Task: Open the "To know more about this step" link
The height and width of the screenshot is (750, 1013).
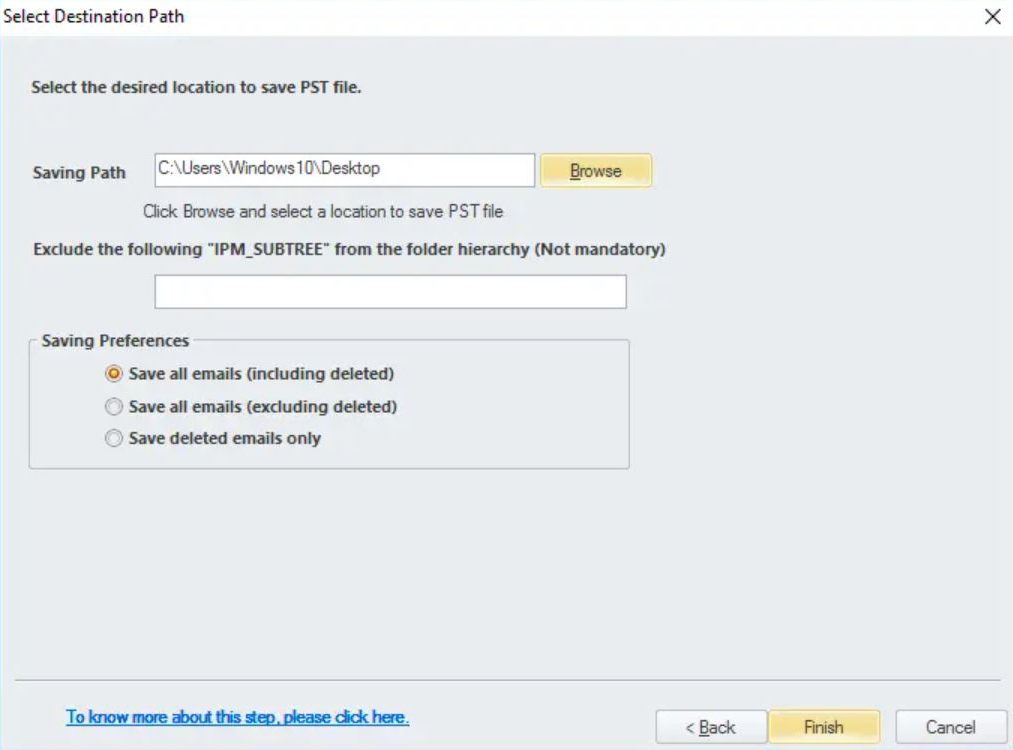Action: (x=238, y=717)
